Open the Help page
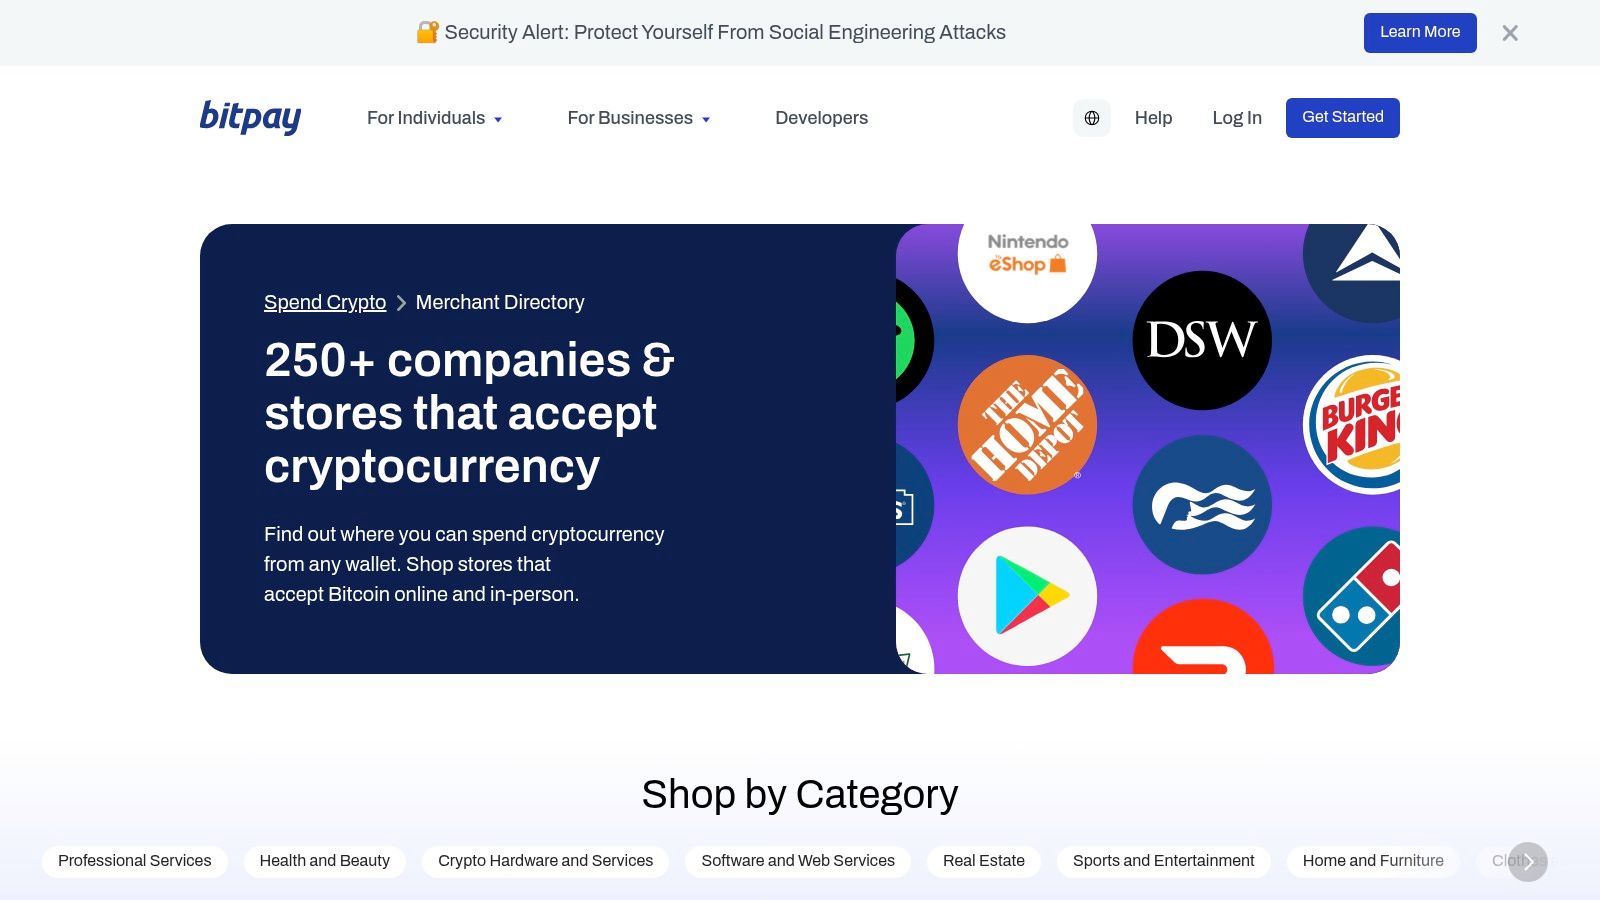 1153,118
